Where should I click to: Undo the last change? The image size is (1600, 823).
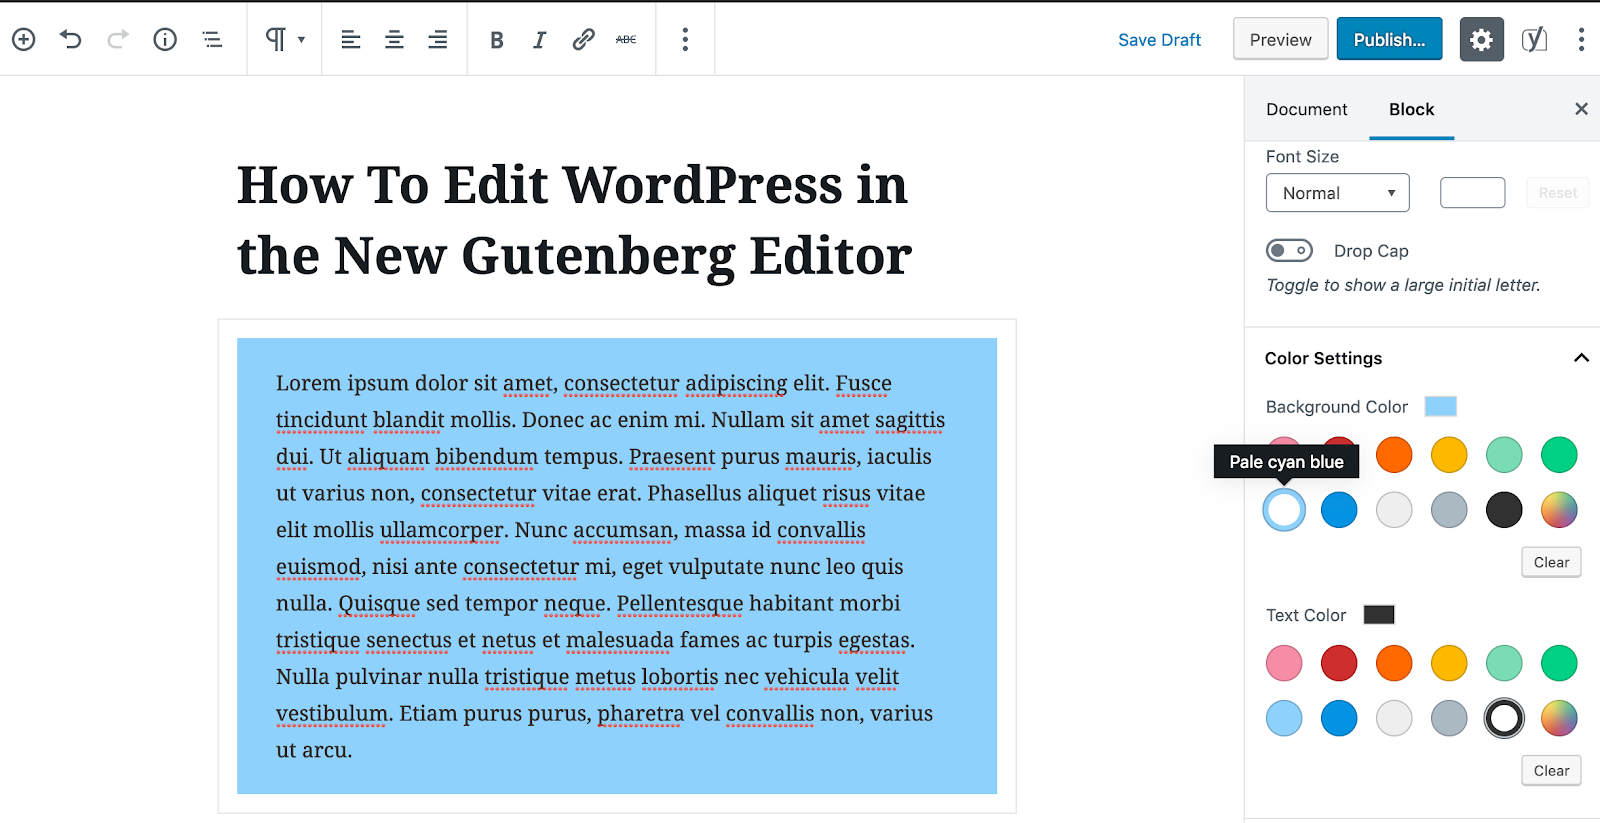click(70, 39)
